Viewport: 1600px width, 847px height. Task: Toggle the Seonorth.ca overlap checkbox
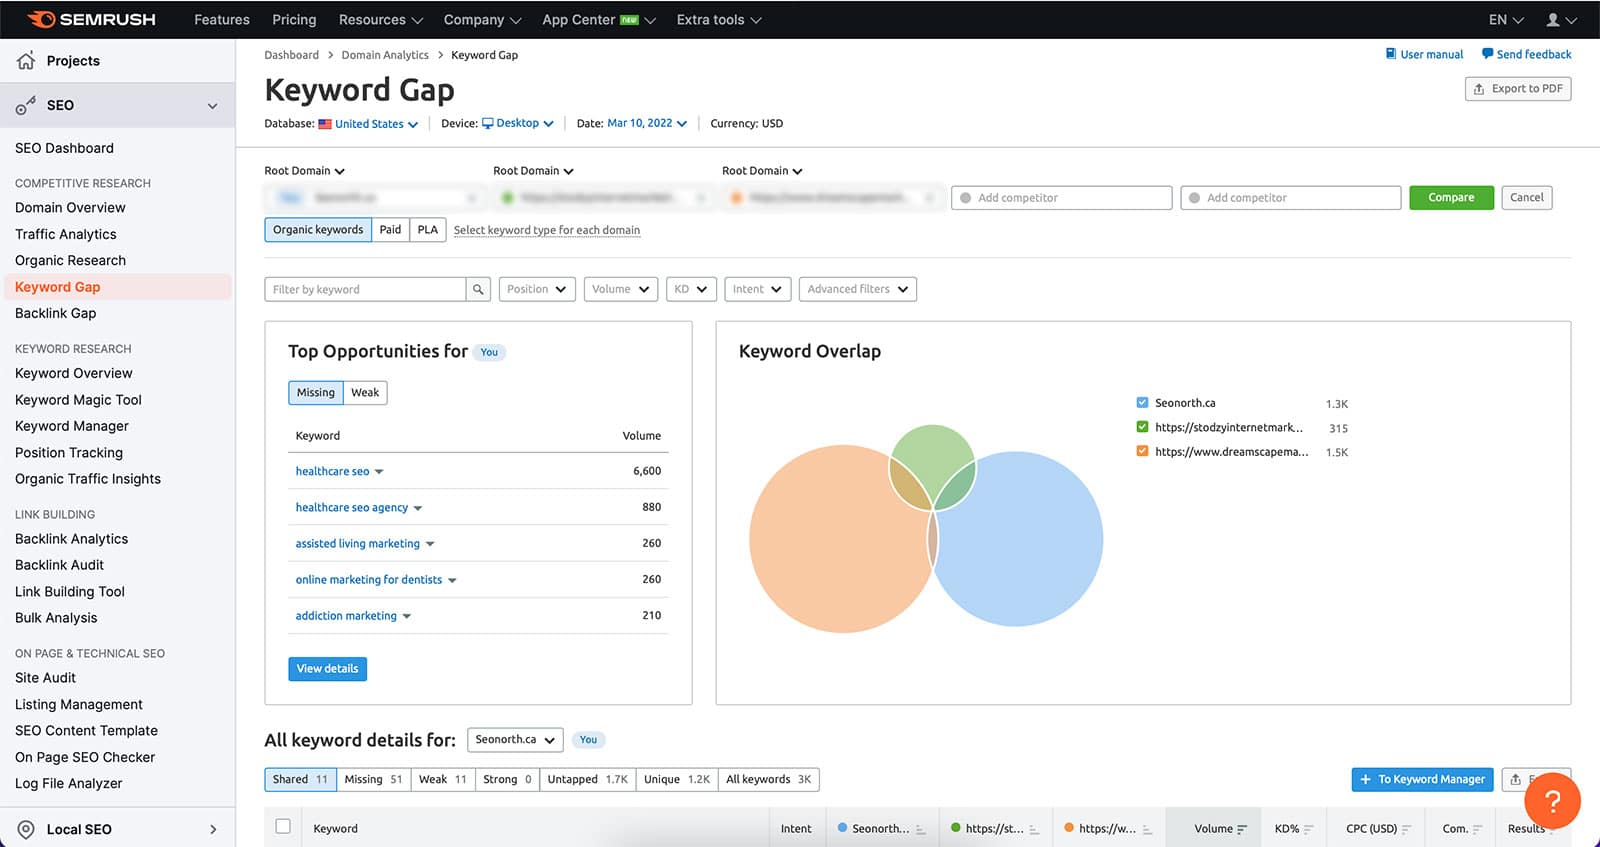[1142, 402]
